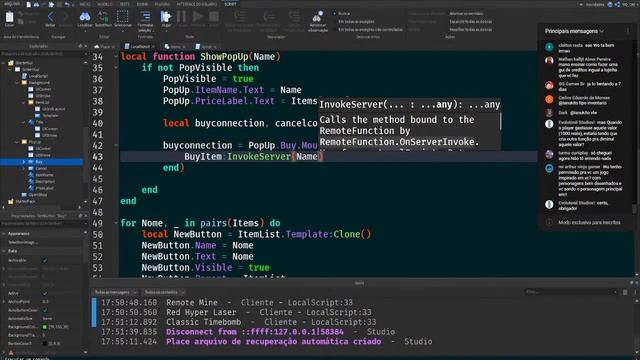
Task: Click code line 43 BuyItem:InvokeServer
Action: point(253,157)
